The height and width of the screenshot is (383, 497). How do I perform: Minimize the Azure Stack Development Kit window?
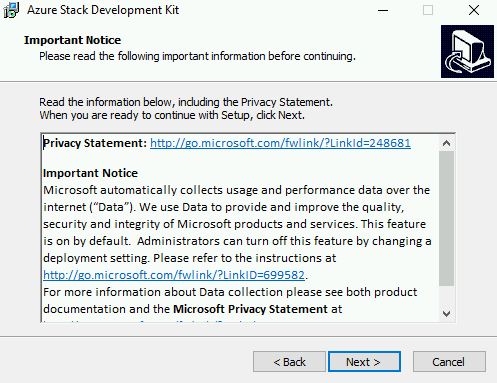tap(383, 10)
